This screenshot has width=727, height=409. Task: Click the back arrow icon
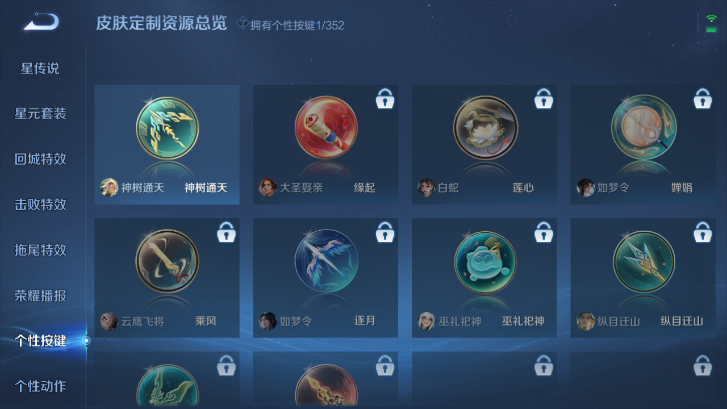click(41, 22)
